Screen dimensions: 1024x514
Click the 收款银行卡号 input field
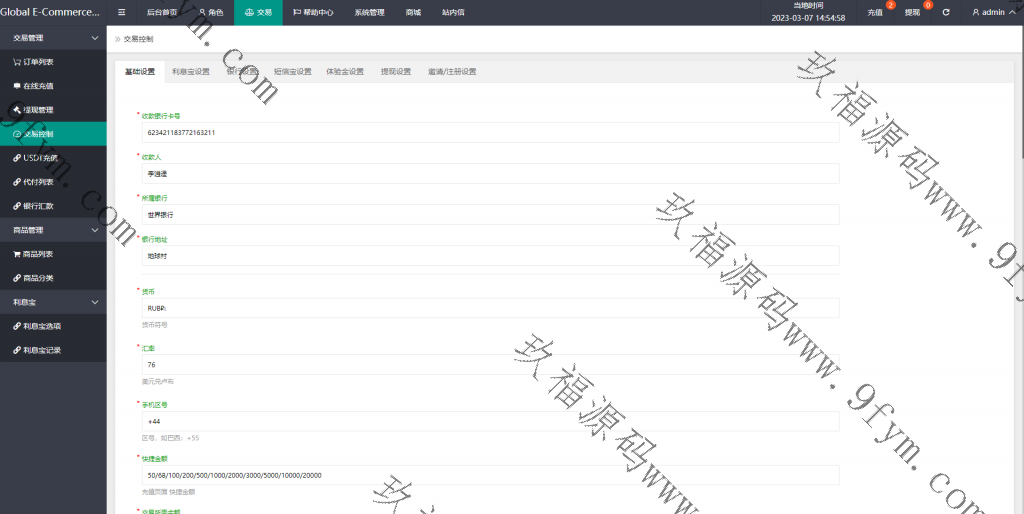(x=489, y=132)
